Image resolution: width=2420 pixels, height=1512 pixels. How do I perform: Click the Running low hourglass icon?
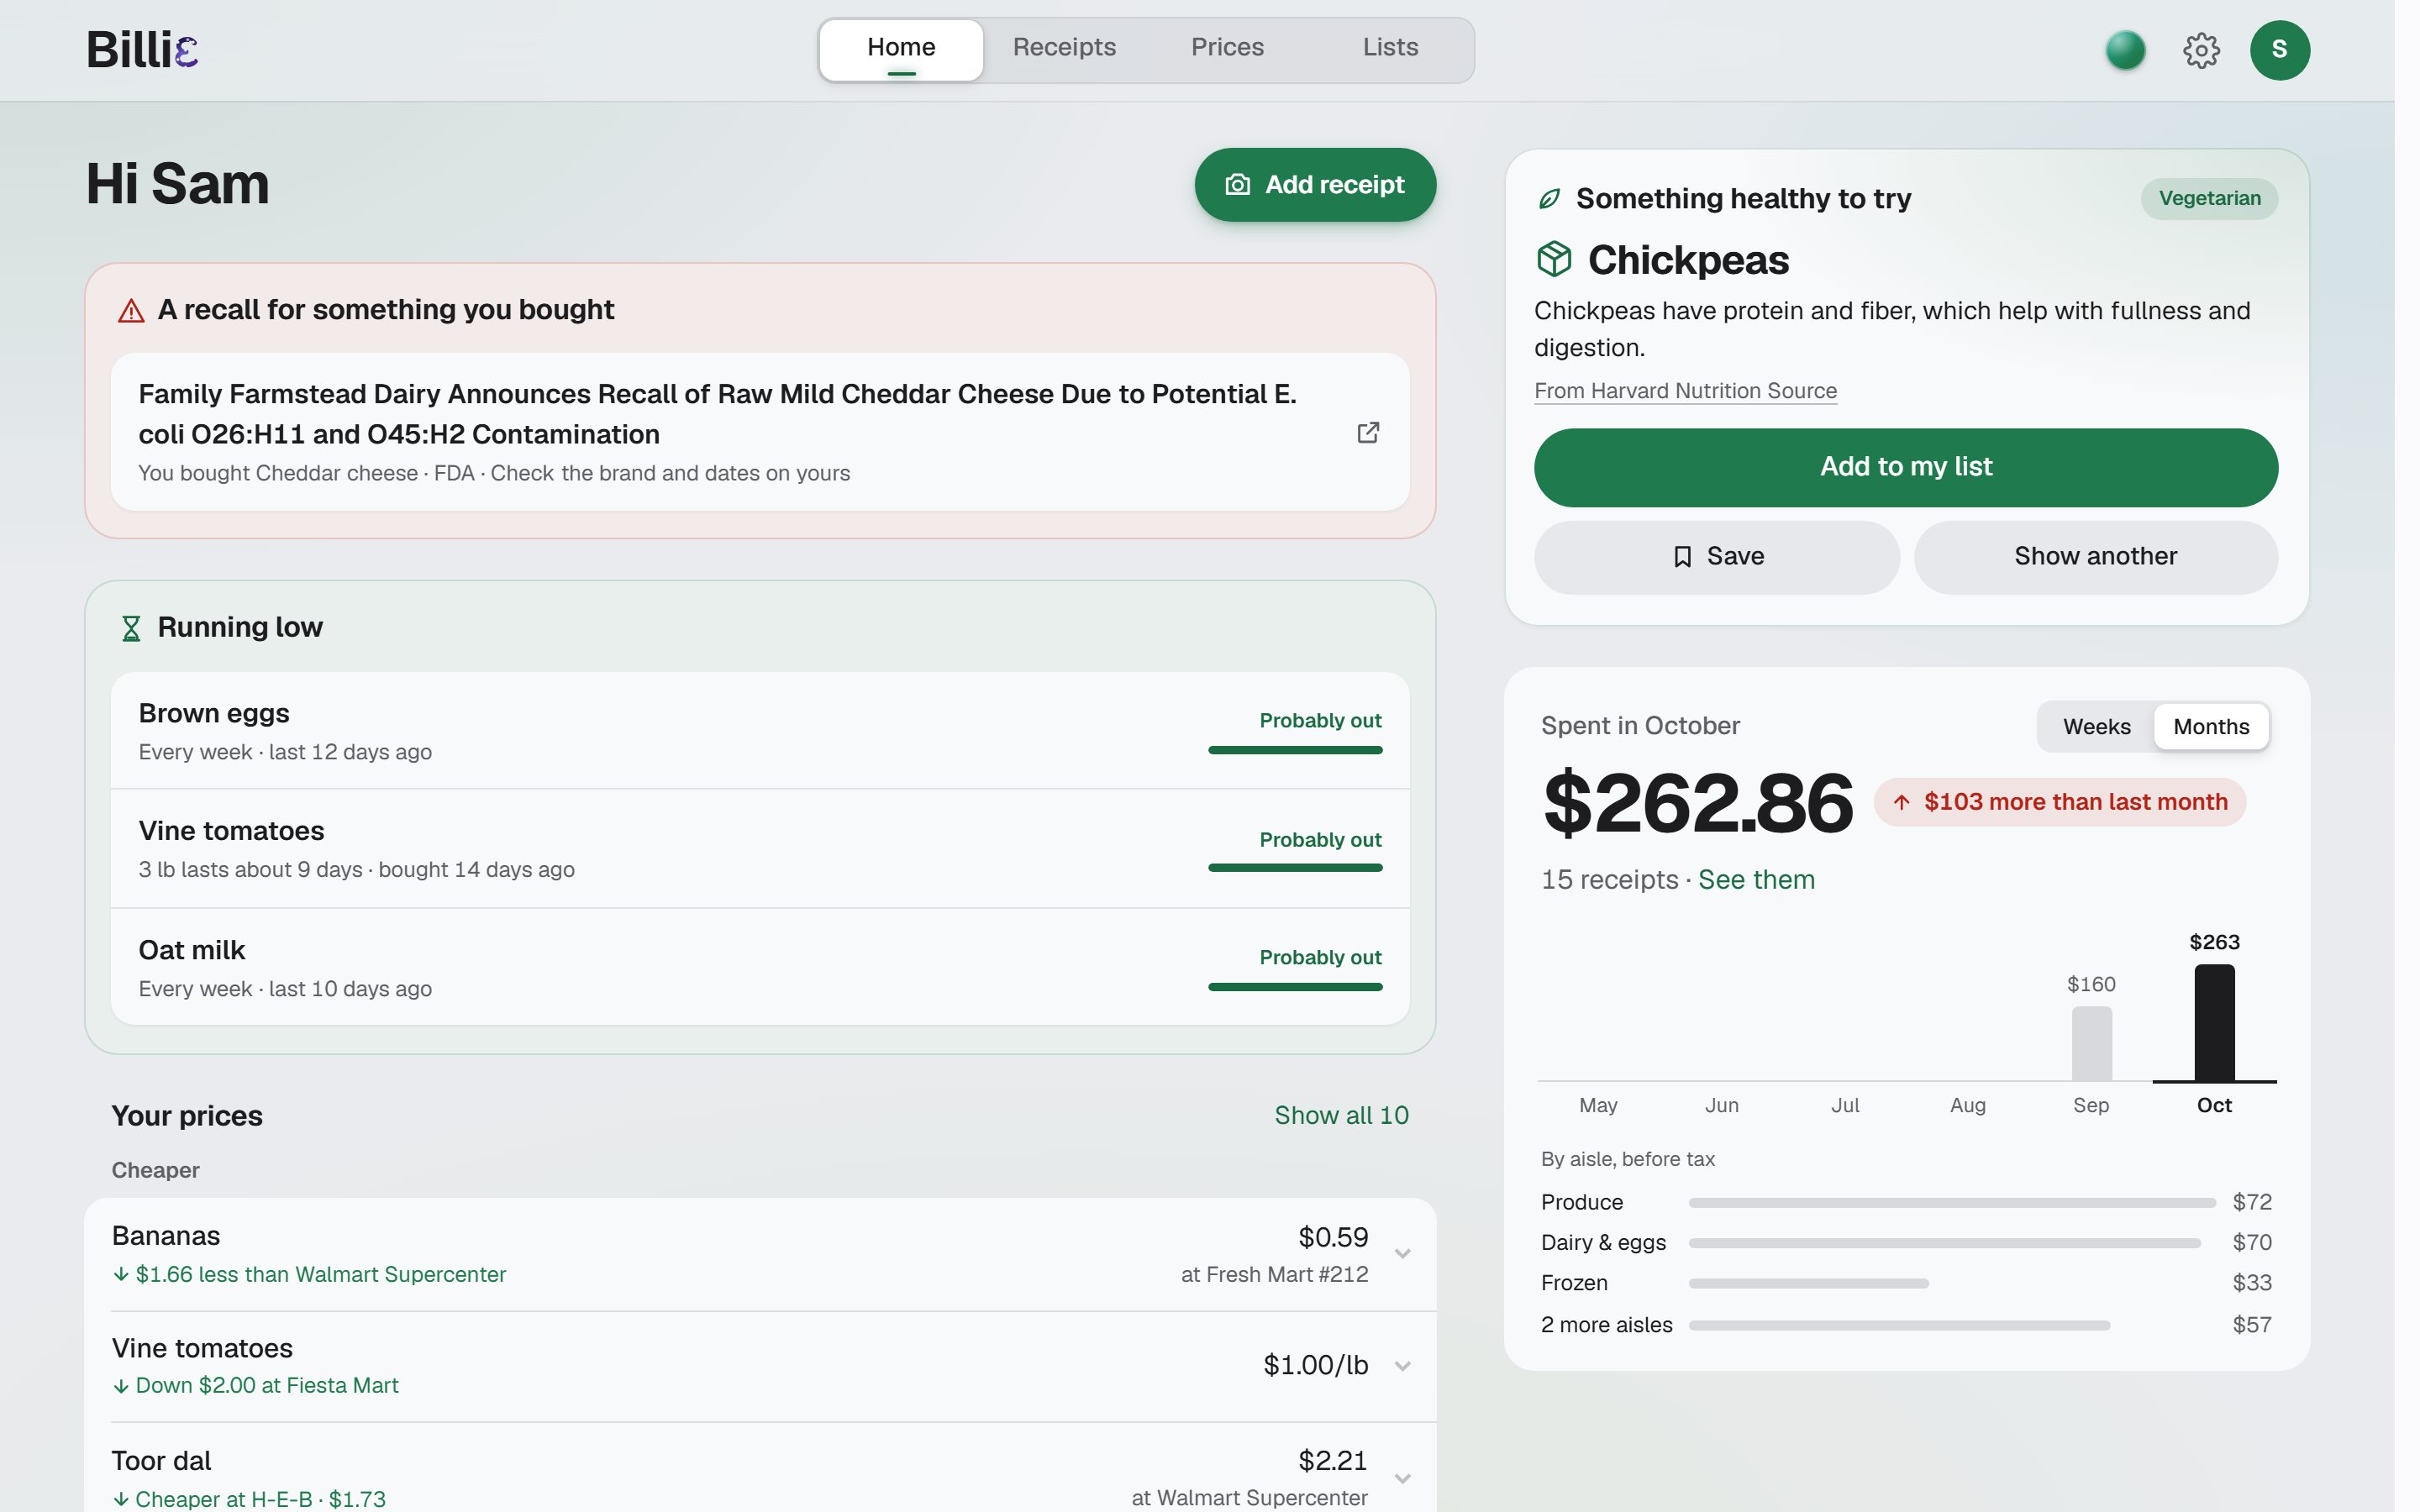coord(131,628)
